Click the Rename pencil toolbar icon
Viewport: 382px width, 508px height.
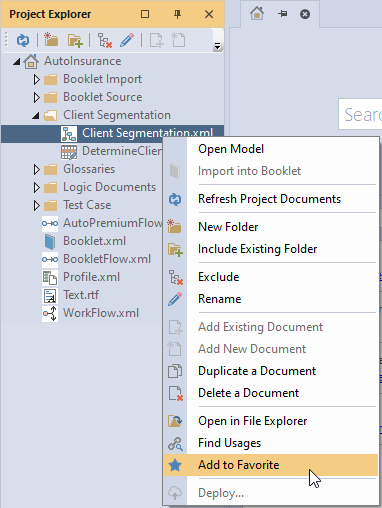pyautogui.click(x=127, y=40)
